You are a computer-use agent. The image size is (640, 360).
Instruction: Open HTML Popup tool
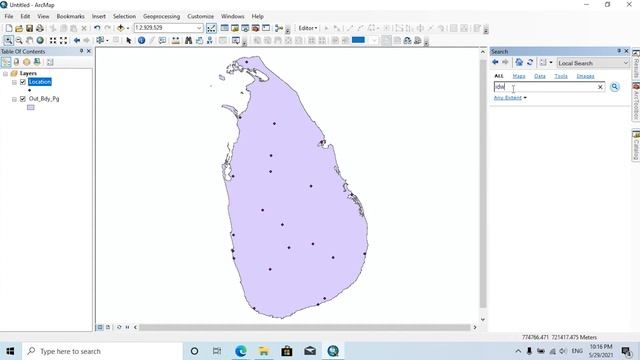[x=162, y=40]
